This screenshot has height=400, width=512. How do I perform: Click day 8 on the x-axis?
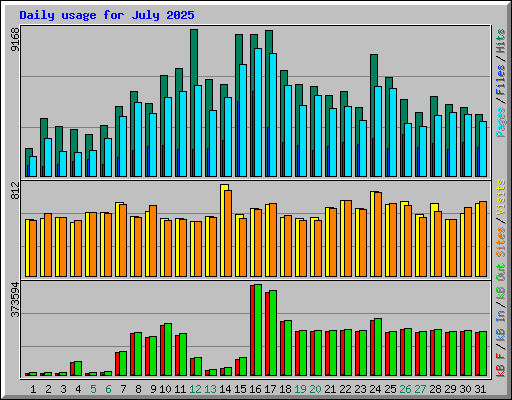[x=138, y=389]
